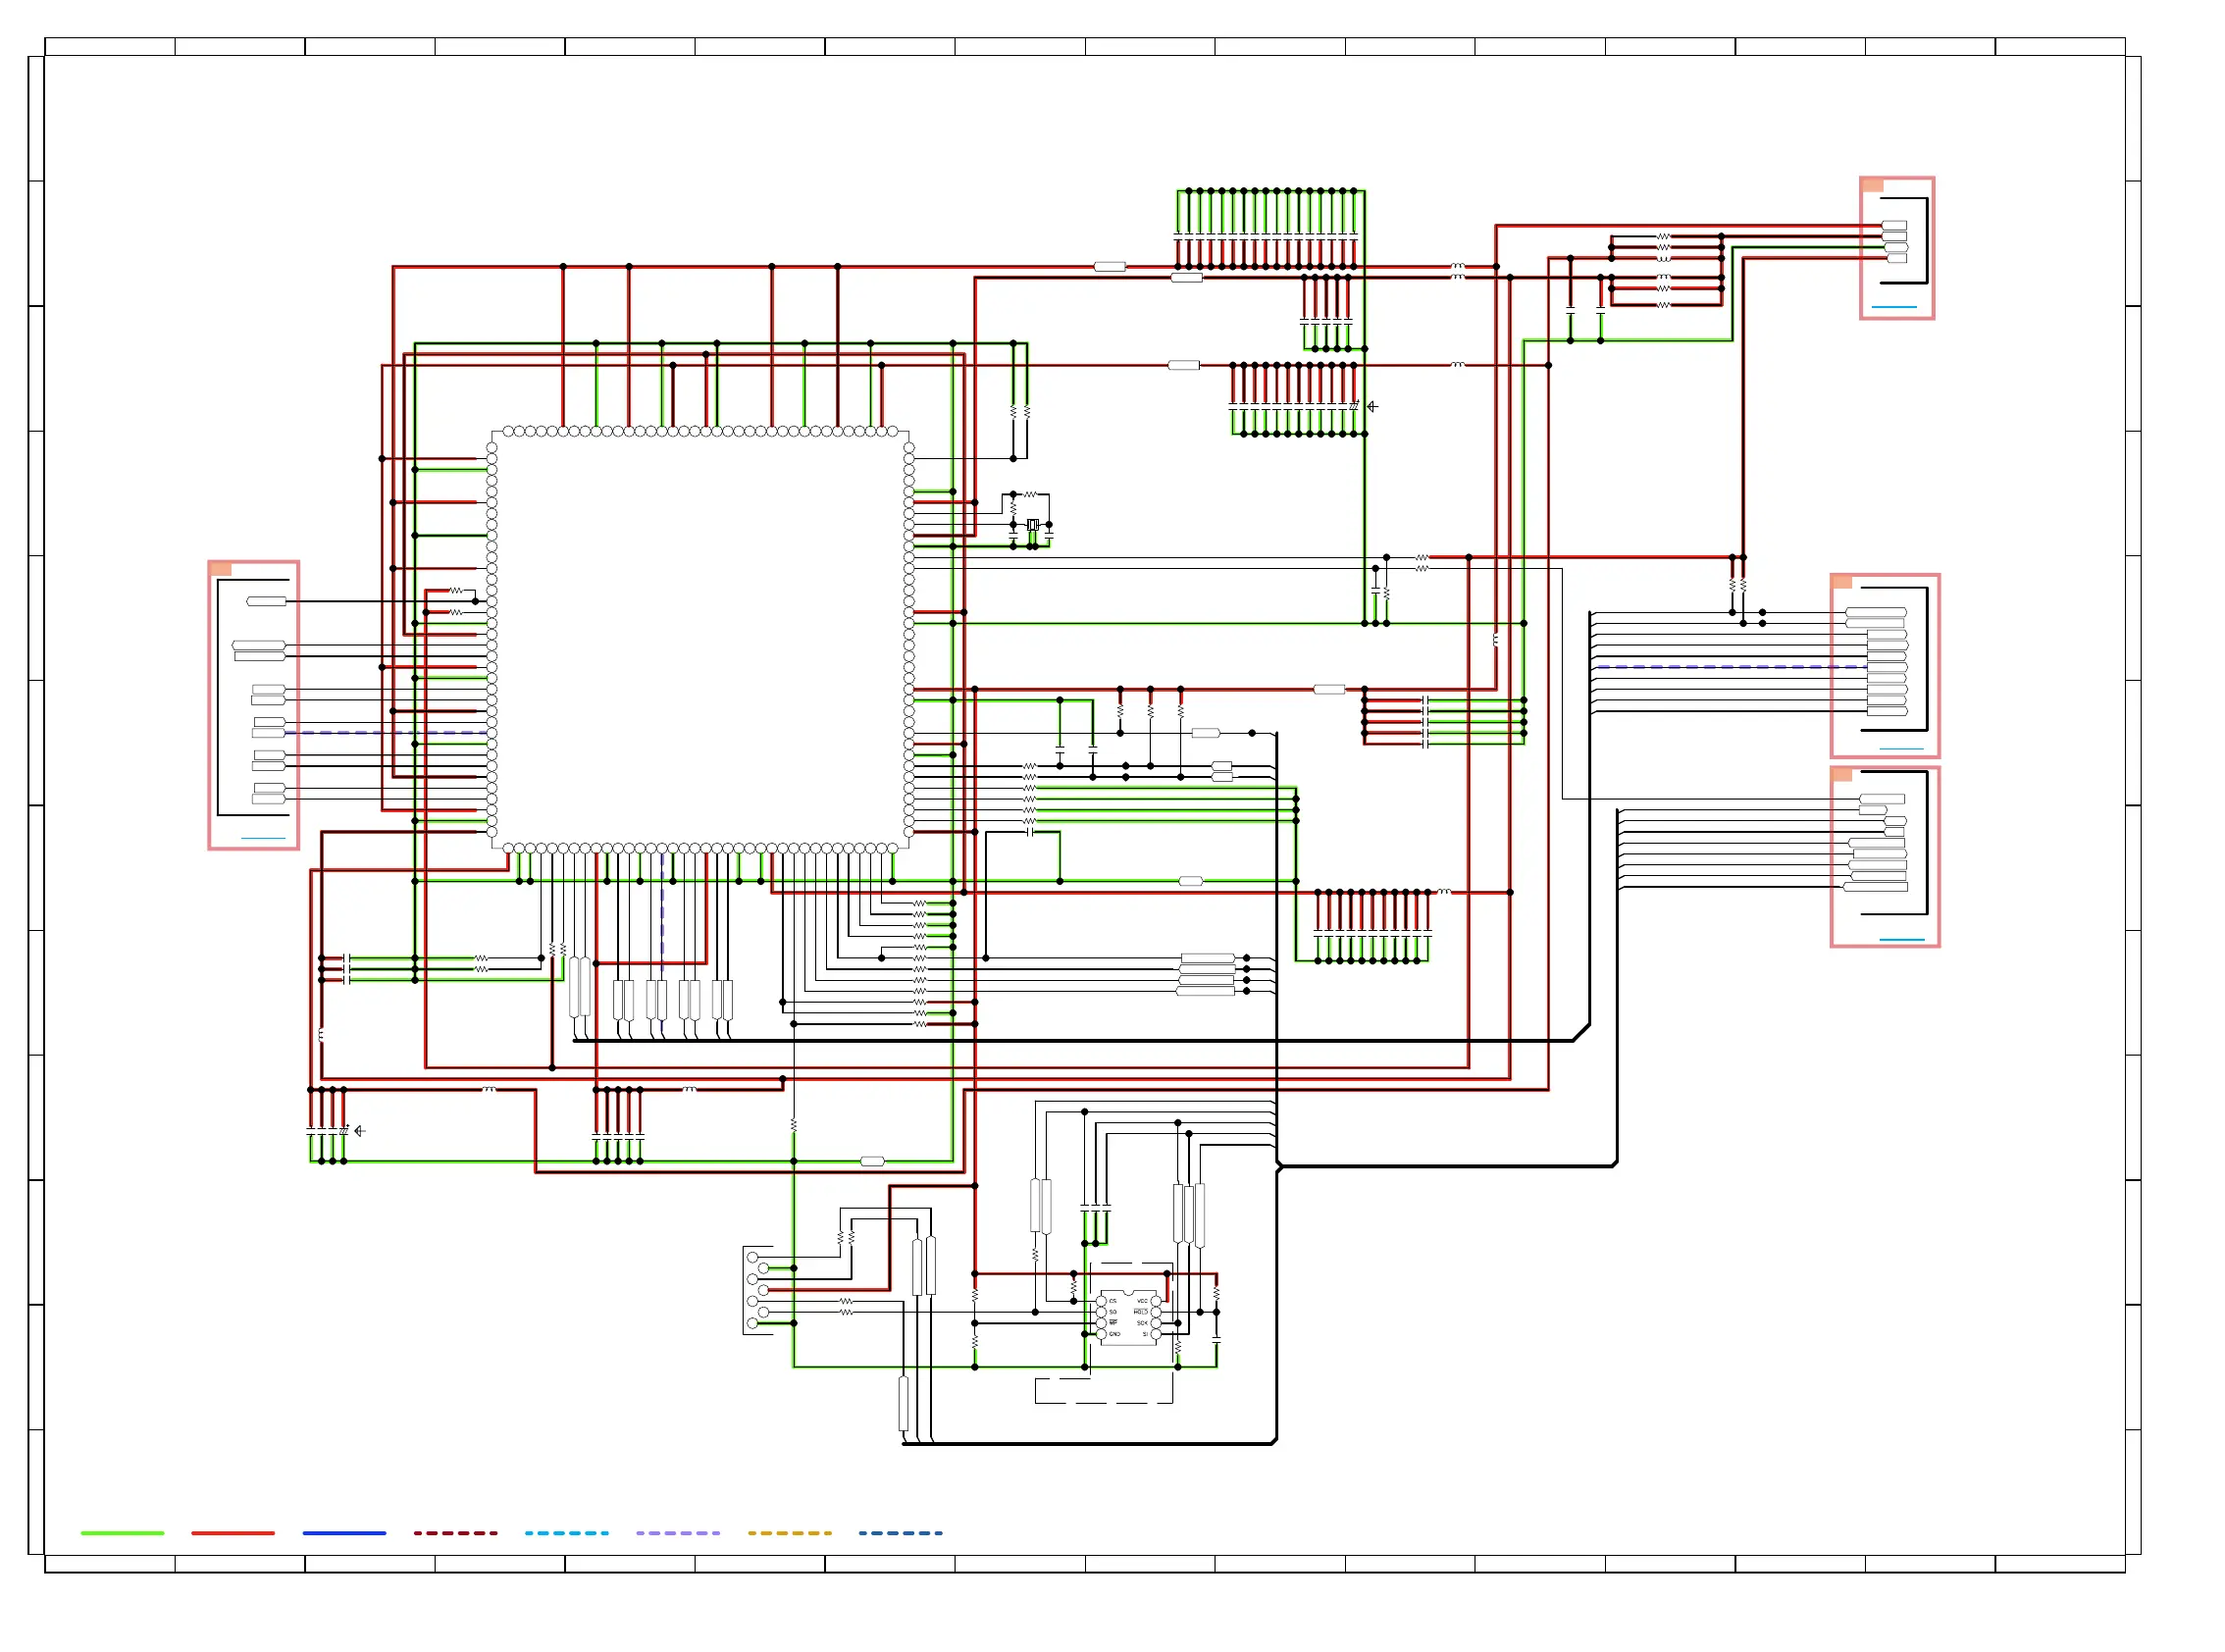Select the crystal oscillator symbol beside the main chip
The height and width of the screenshot is (1652, 2225).
pos(1033,525)
